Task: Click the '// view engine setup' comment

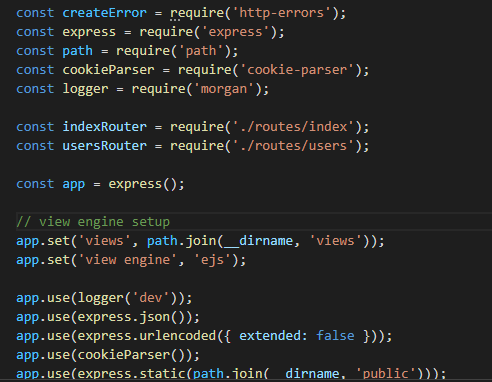Action: pos(93,222)
